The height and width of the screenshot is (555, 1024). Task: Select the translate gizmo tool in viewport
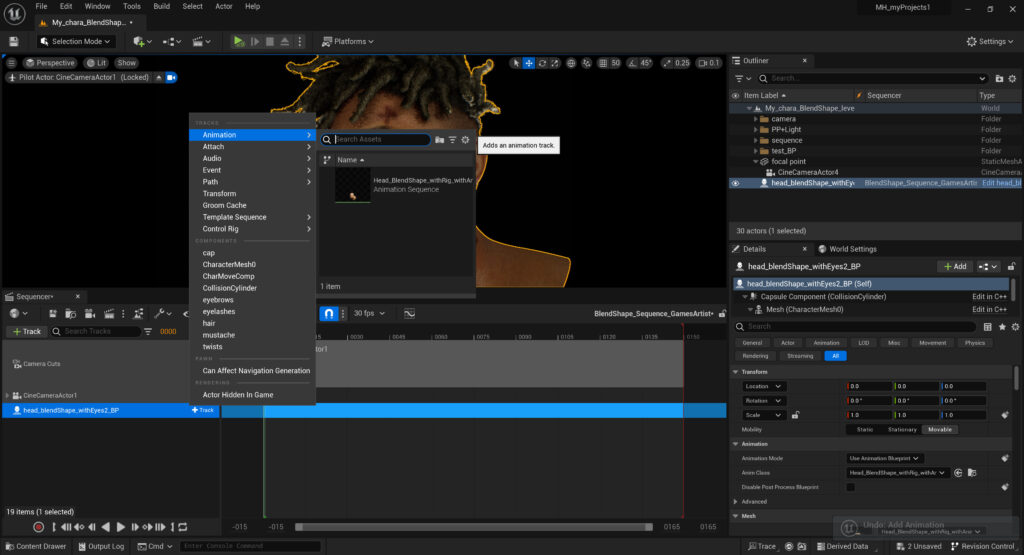pyautogui.click(x=529, y=63)
